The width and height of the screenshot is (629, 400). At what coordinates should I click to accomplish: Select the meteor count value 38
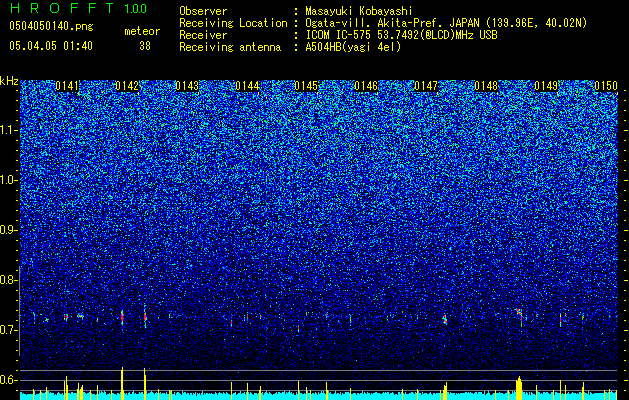145,46
